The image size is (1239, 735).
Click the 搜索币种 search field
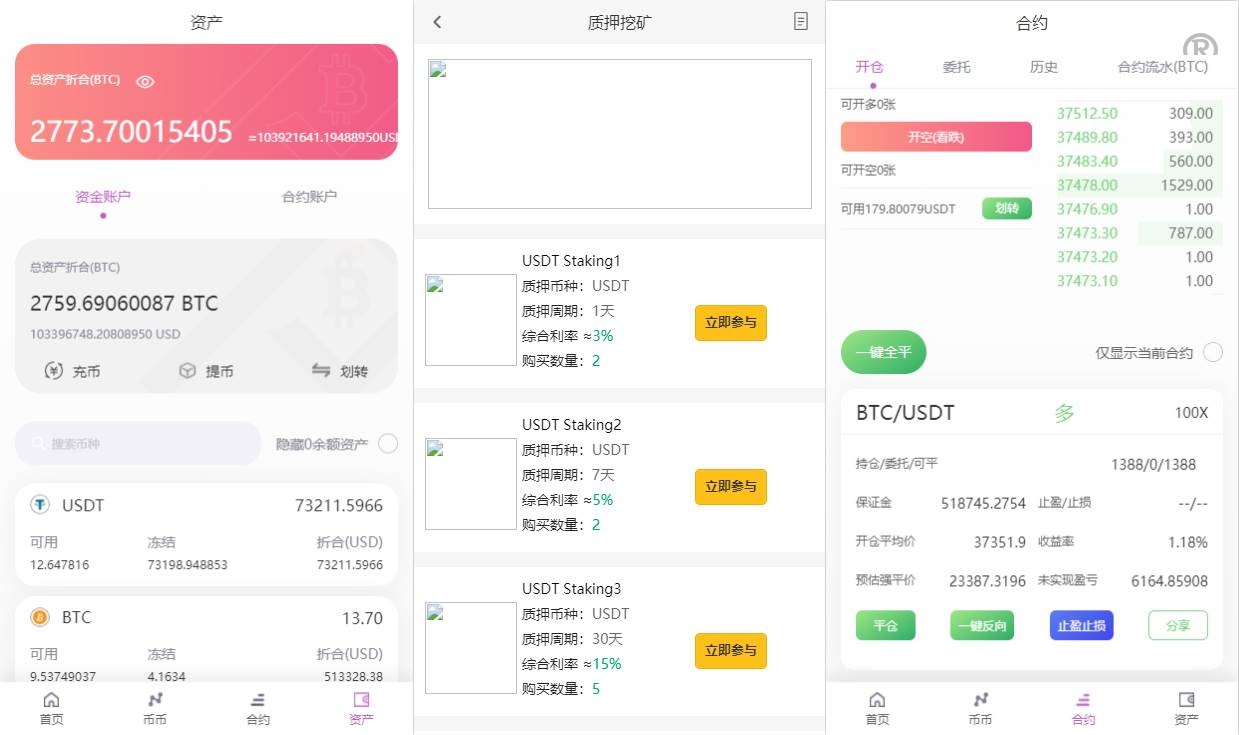click(138, 444)
